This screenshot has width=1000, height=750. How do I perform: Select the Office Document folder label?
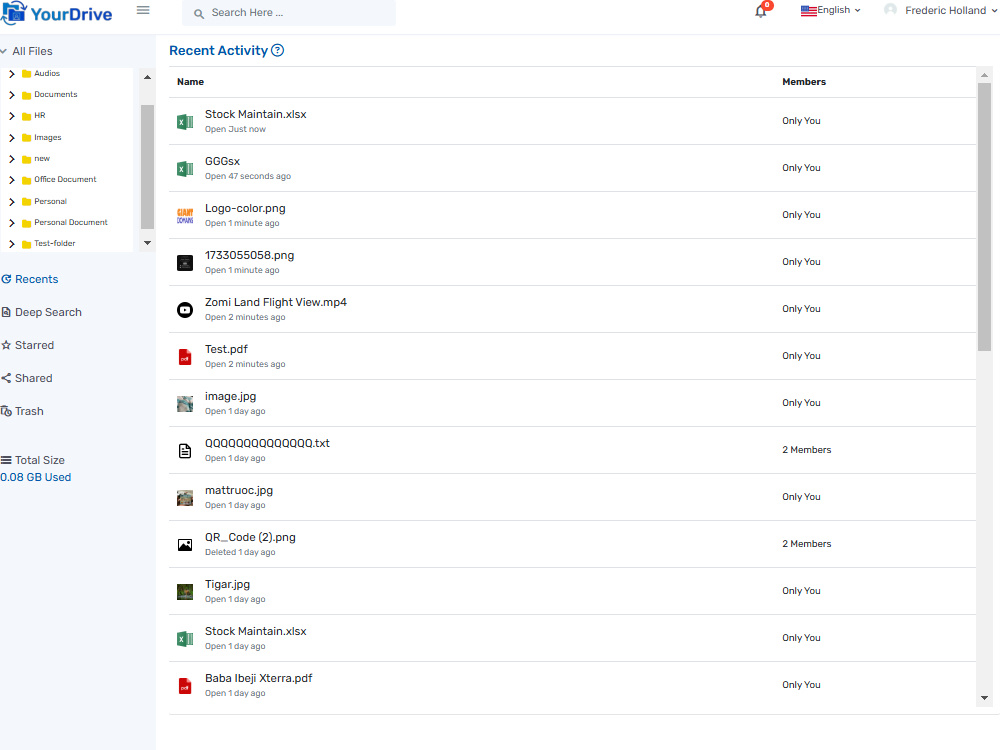65,179
